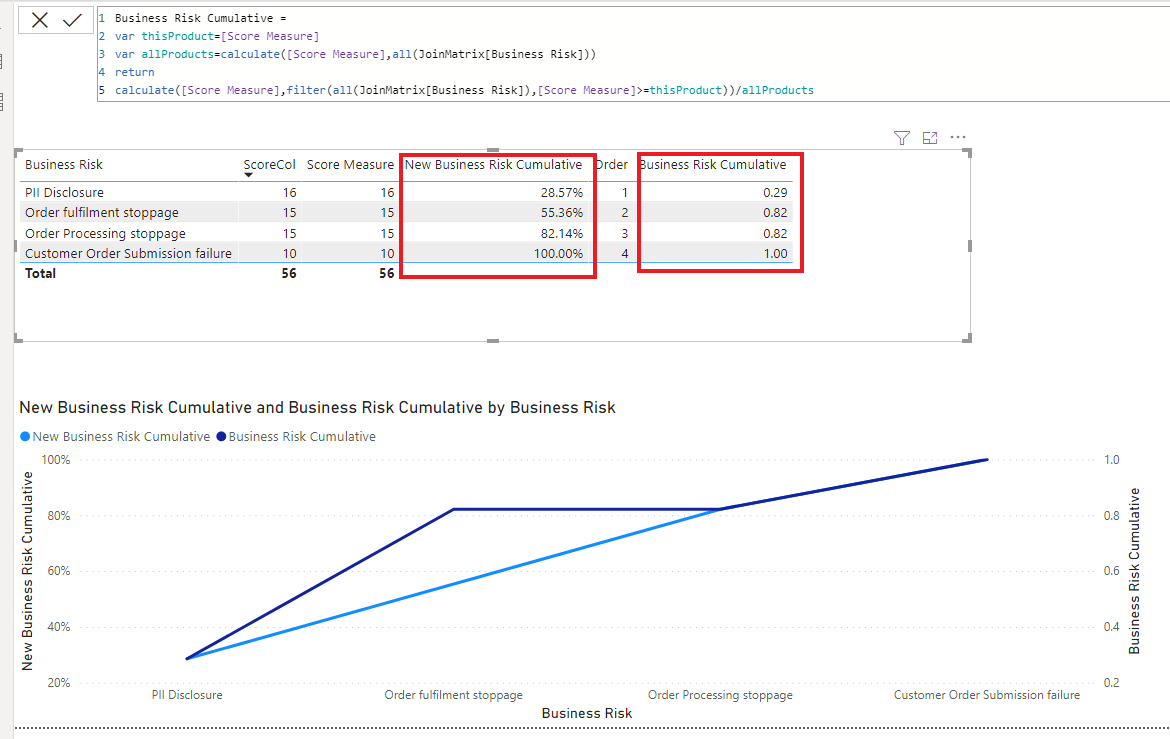Open the visual filter icon
Image resolution: width=1170 pixels, height=739 pixels.
click(x=901, y=138)
